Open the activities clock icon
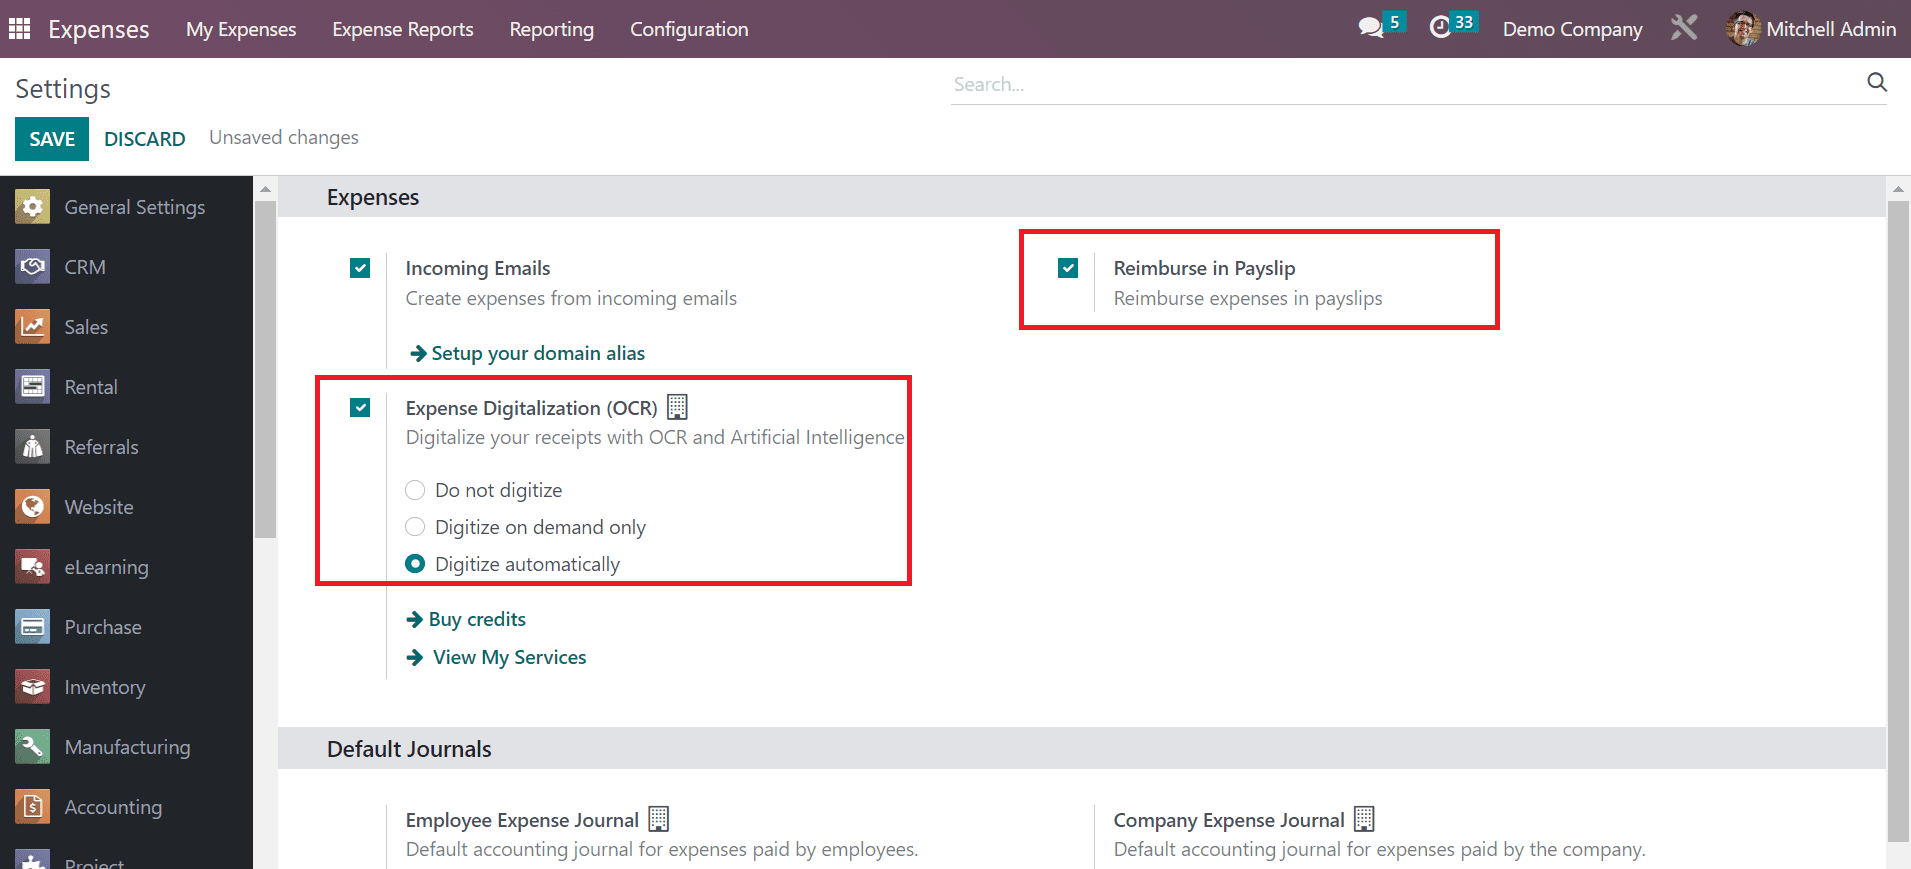 pyautogui.click(x=1440, y=28)
